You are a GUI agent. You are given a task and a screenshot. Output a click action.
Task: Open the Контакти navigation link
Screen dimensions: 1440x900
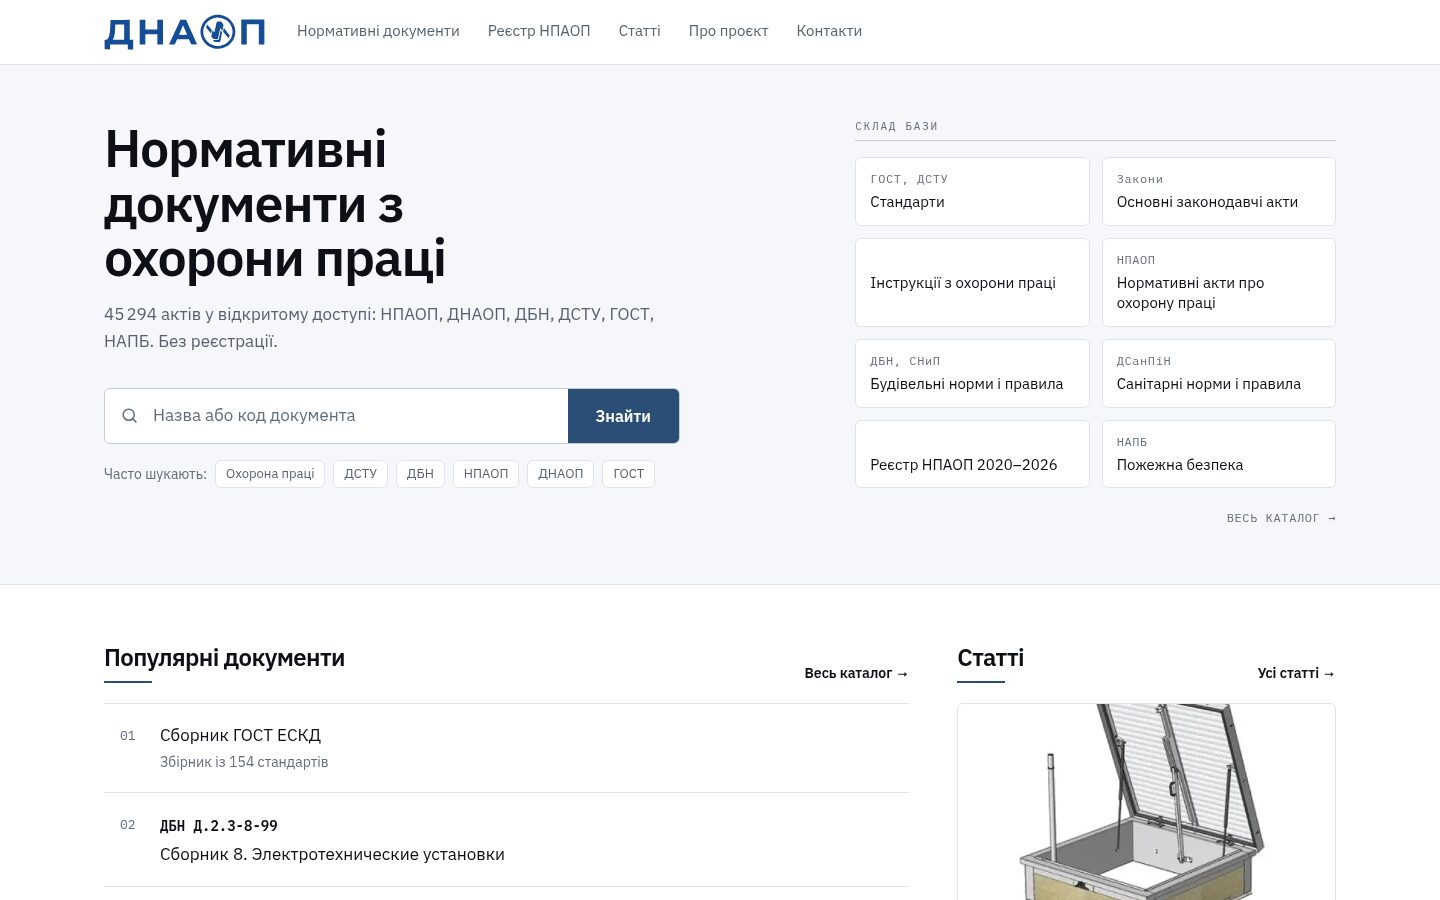829,31
